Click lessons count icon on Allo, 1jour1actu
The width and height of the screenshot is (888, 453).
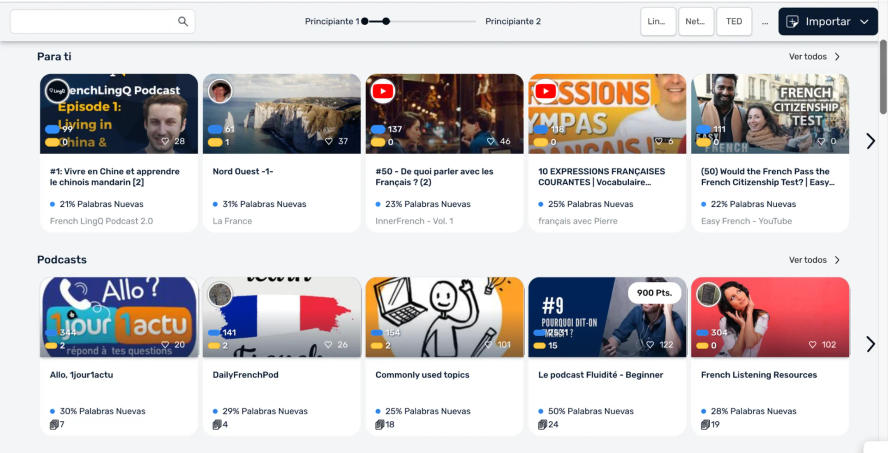[x=54, y=424]
